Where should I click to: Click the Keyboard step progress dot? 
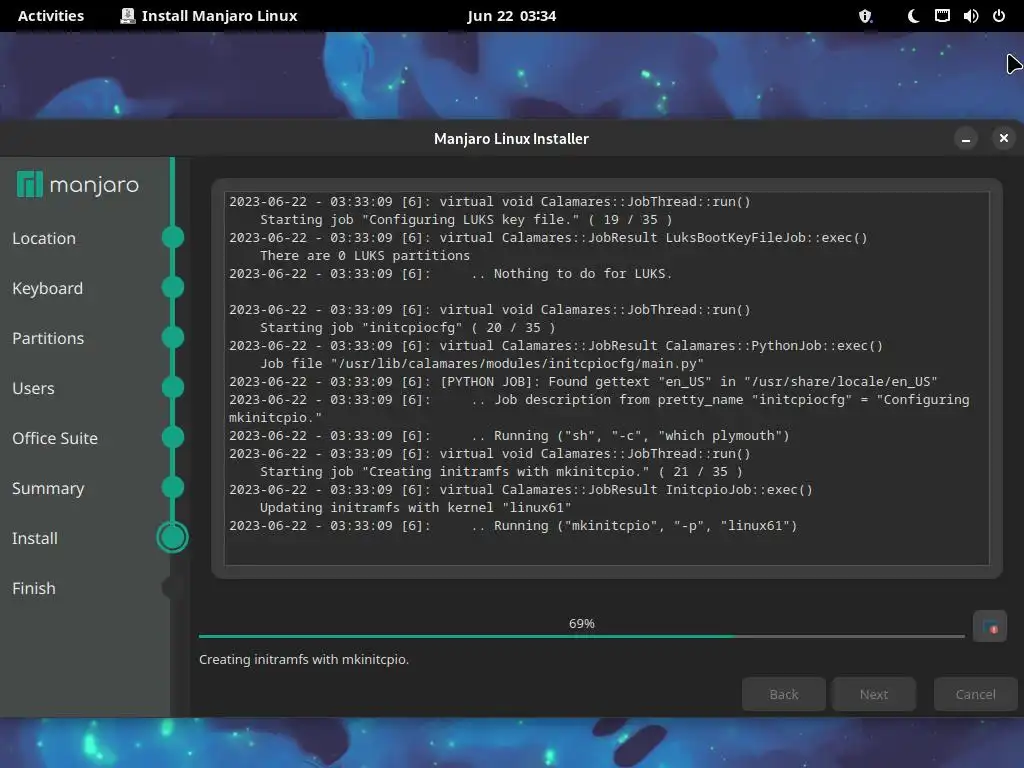click(x=172, y=287)
